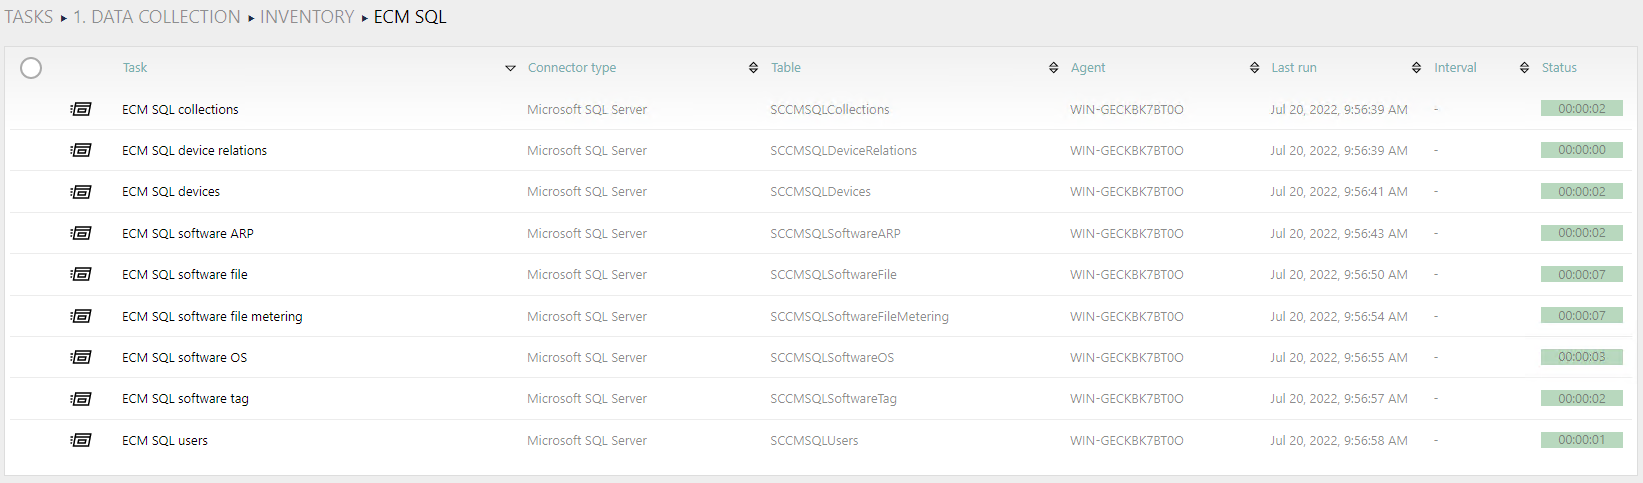The image size is (1643, 483).
Task: Sort rows by the Agent column header
Action: (x=1088, y=68)
